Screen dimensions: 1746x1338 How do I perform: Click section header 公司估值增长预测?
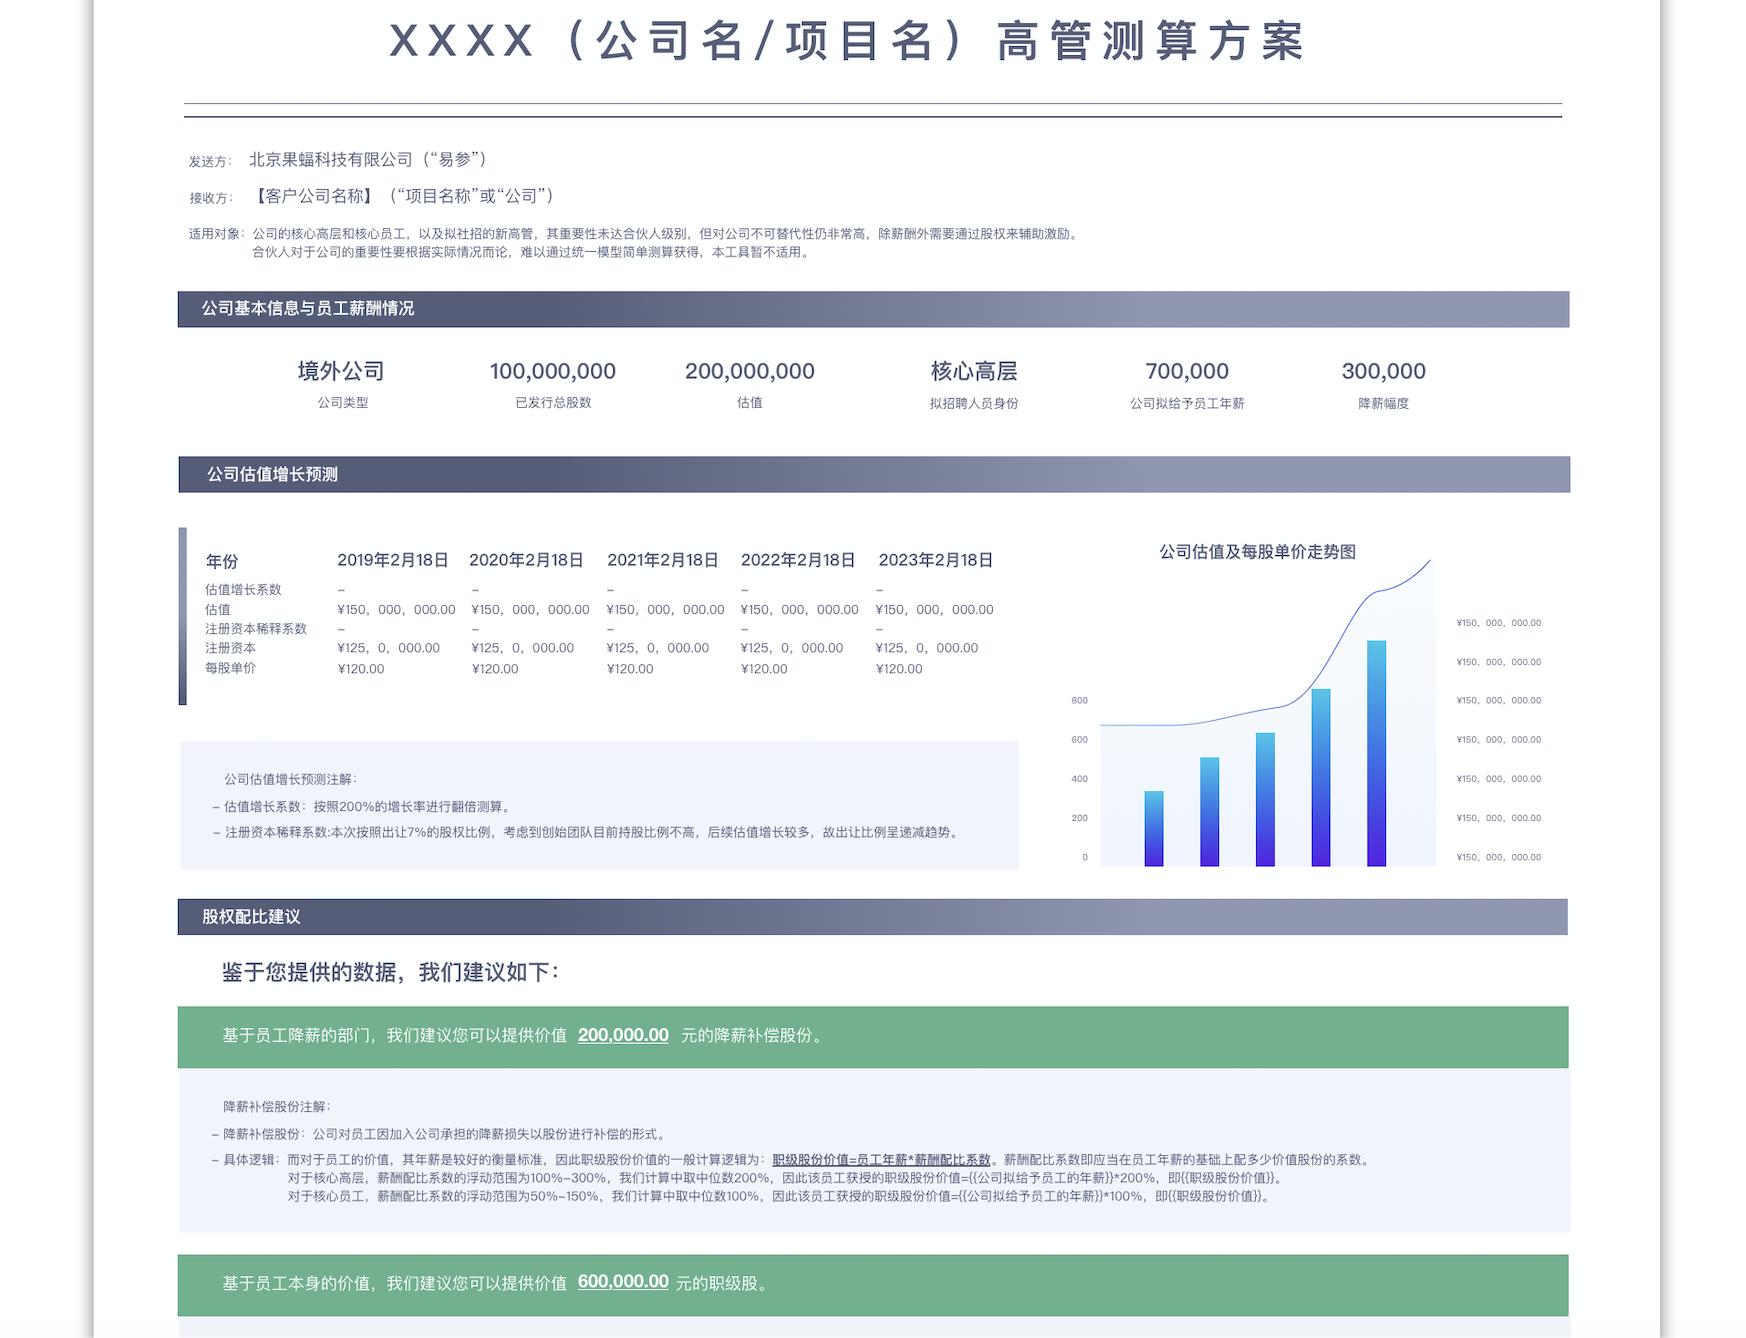click(272, 475)
